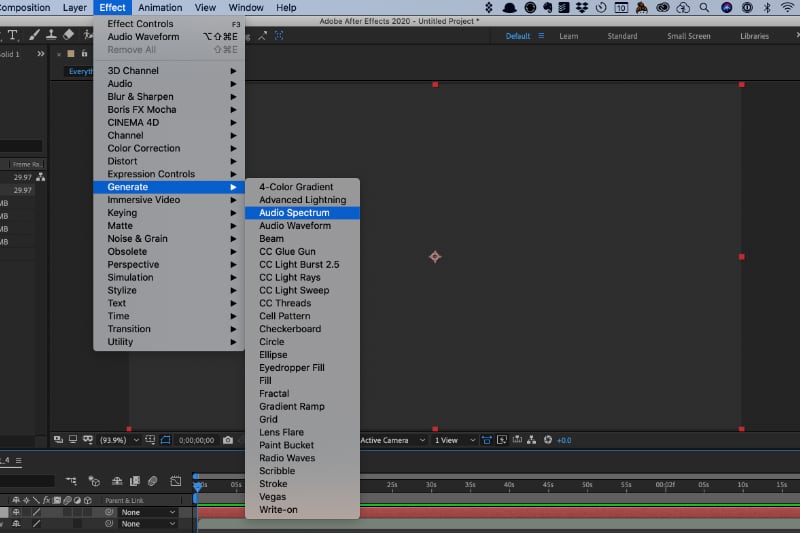Toggle the lock icon on viewer tab
The image size is (800, 533).
84,54
